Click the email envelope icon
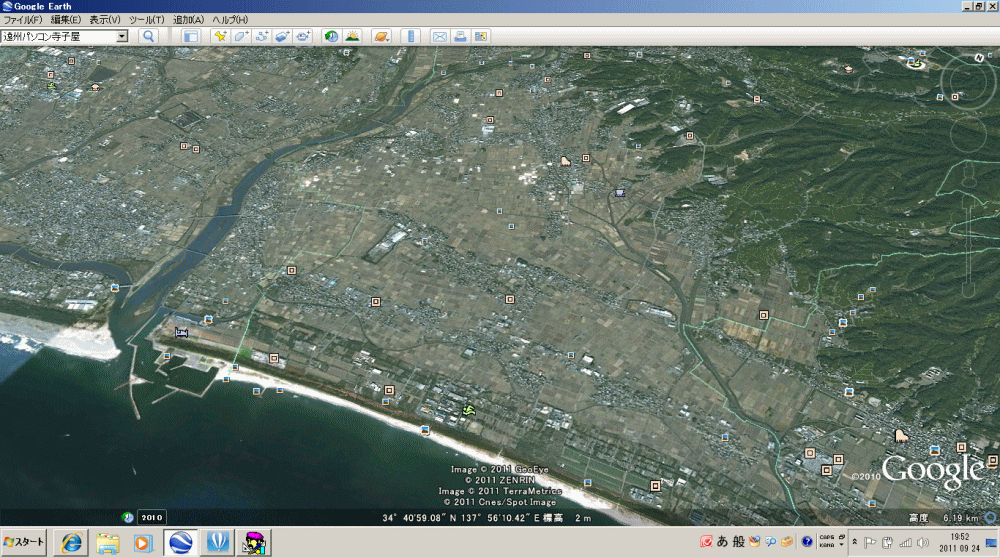This screenshot has height=558, width=1000. (439, 36)
